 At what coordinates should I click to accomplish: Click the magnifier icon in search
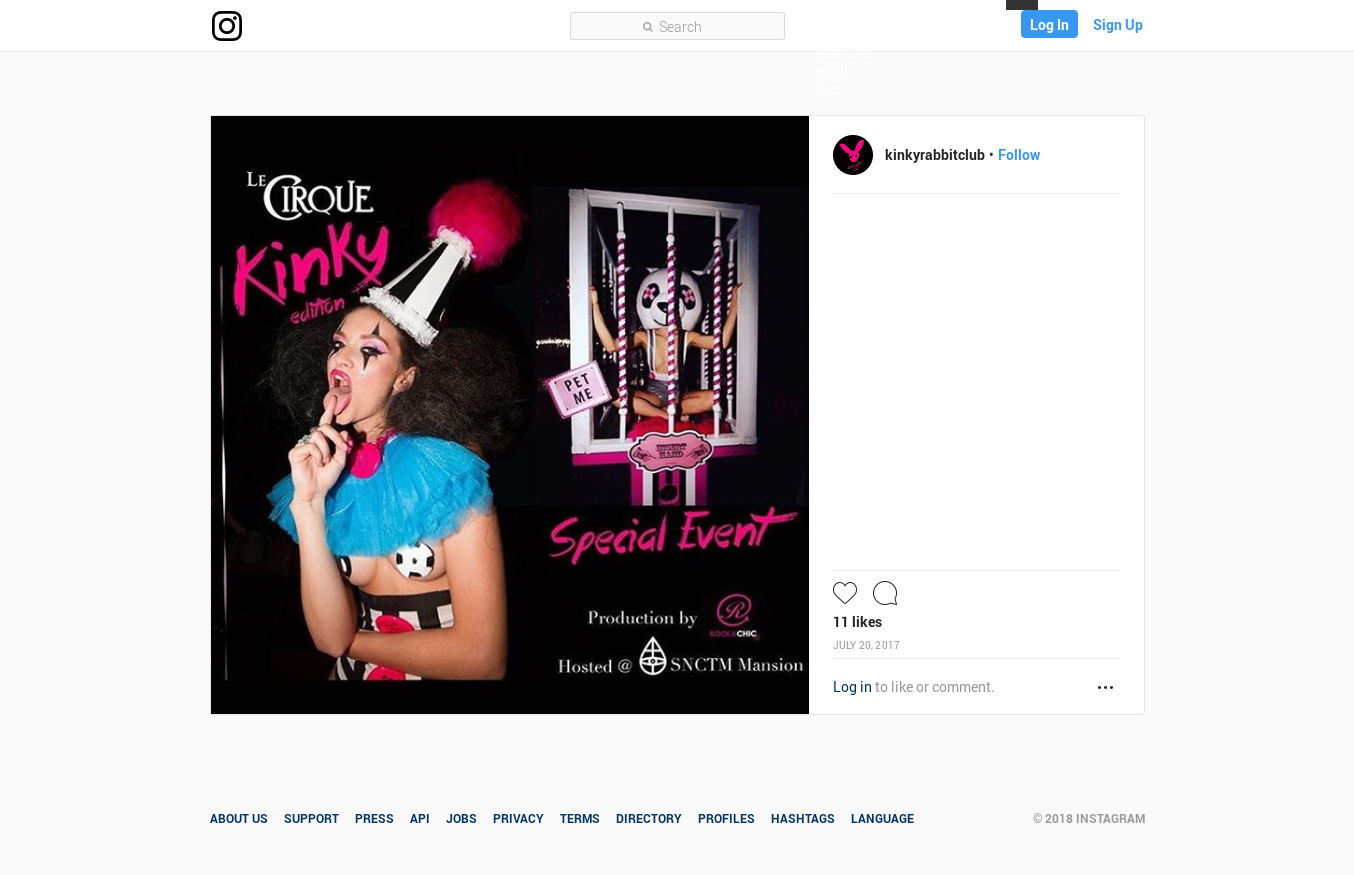pyautogui.click(x=648, y=27)
